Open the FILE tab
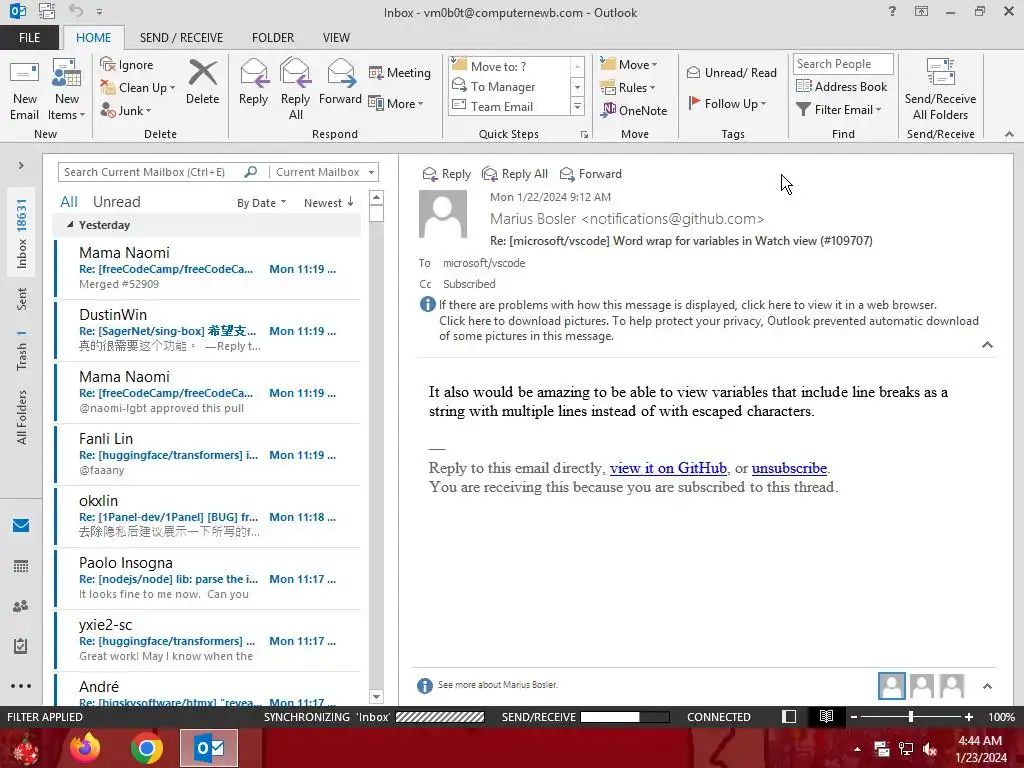Image resolution: width=1024 pixels, height=768 pixels. click(x=29, y=37)
